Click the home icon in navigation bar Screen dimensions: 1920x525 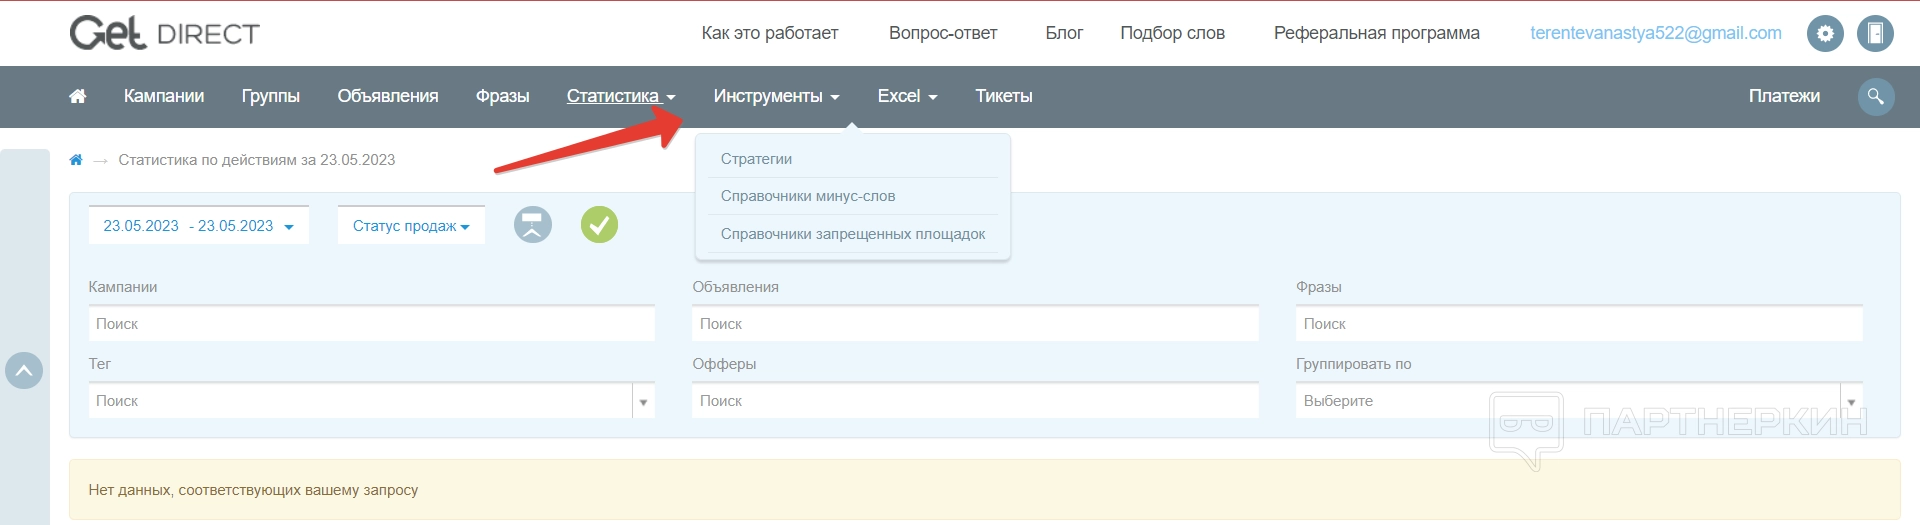coord(77,96)
